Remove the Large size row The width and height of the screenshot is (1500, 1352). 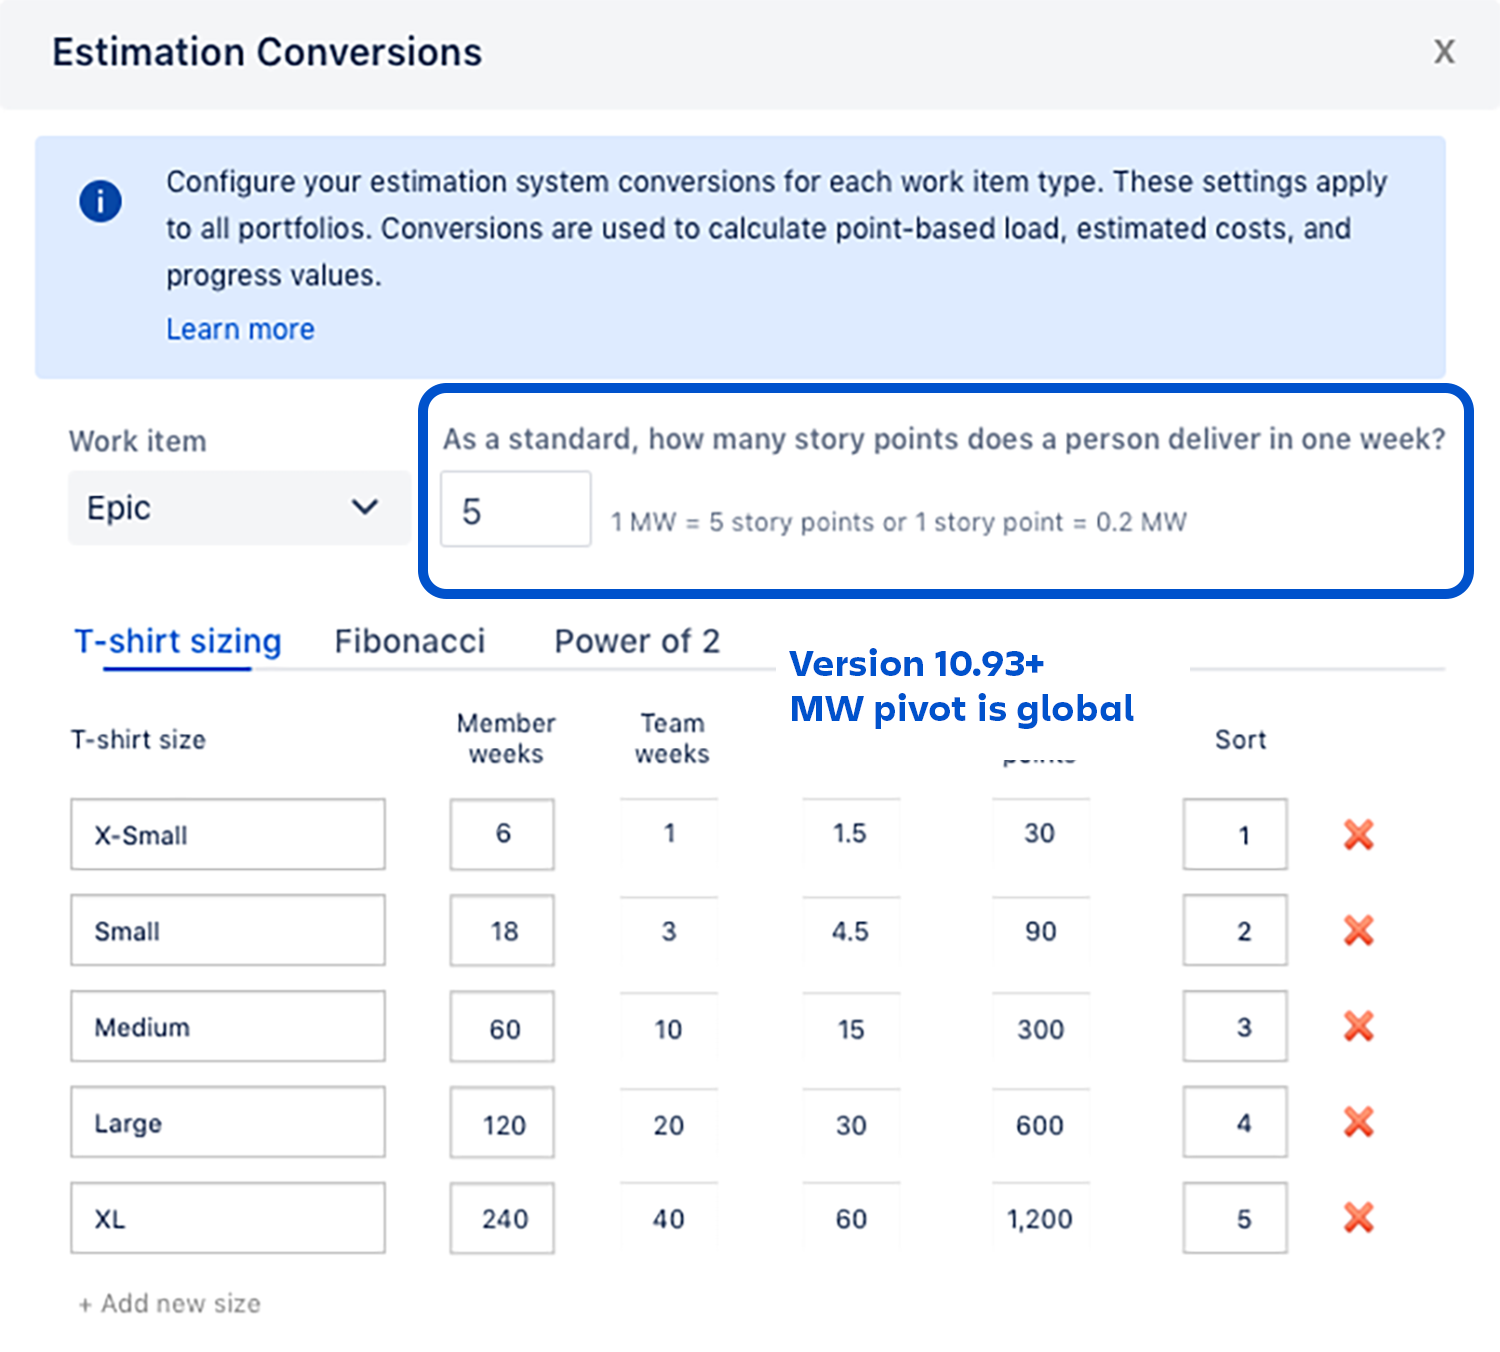(x=1358, y=1122)
